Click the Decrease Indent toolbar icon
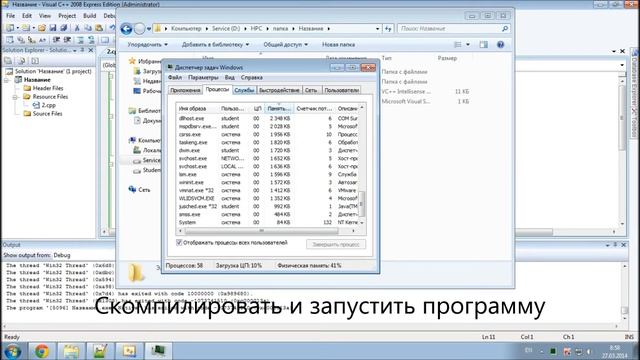640x360 pixels. click(x=56, y=40)
